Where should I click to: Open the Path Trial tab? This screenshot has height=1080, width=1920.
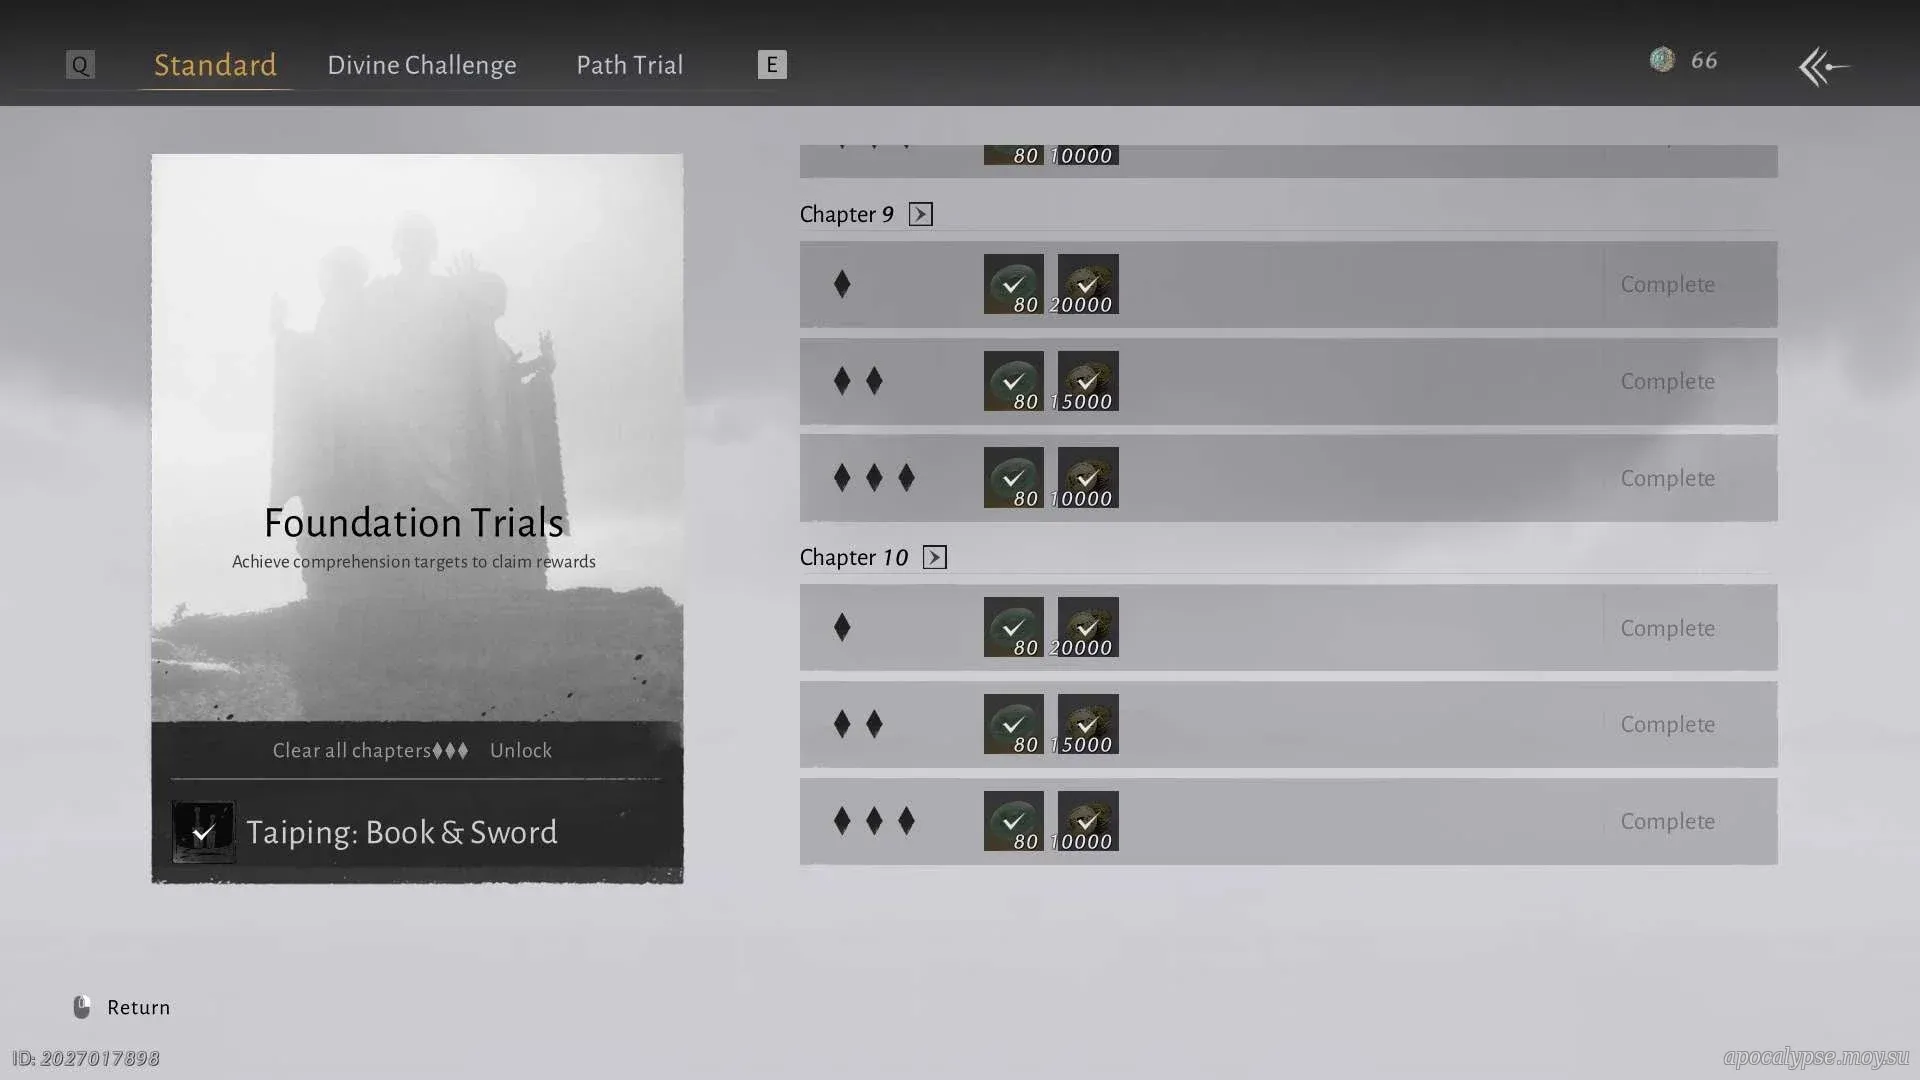(629, 65)
